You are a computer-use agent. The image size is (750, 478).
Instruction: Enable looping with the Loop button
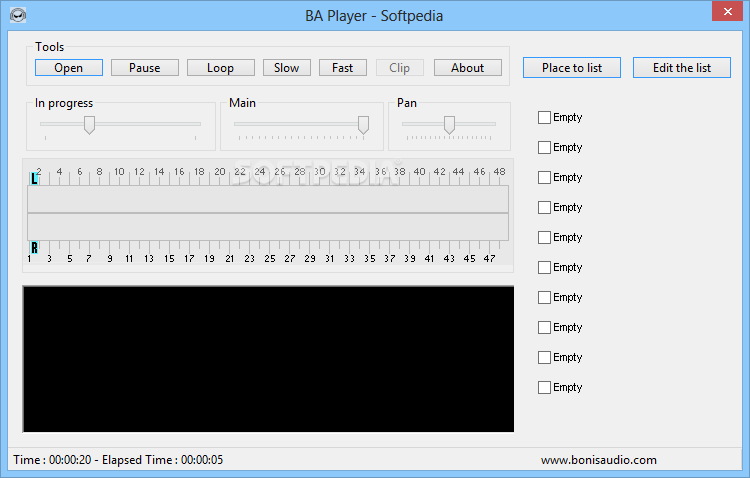click(x=221, y=67)
